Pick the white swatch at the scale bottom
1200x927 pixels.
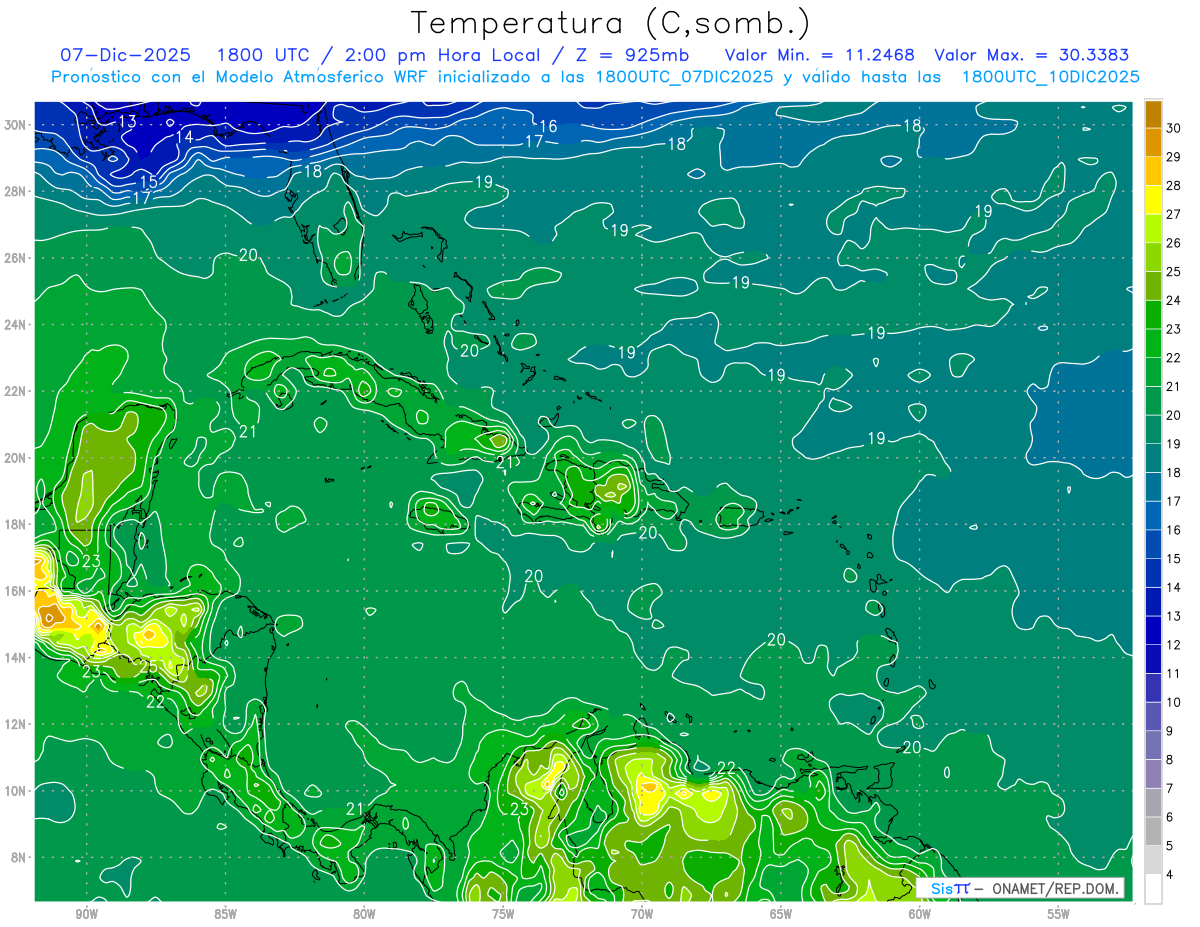tap(1154, 889)
